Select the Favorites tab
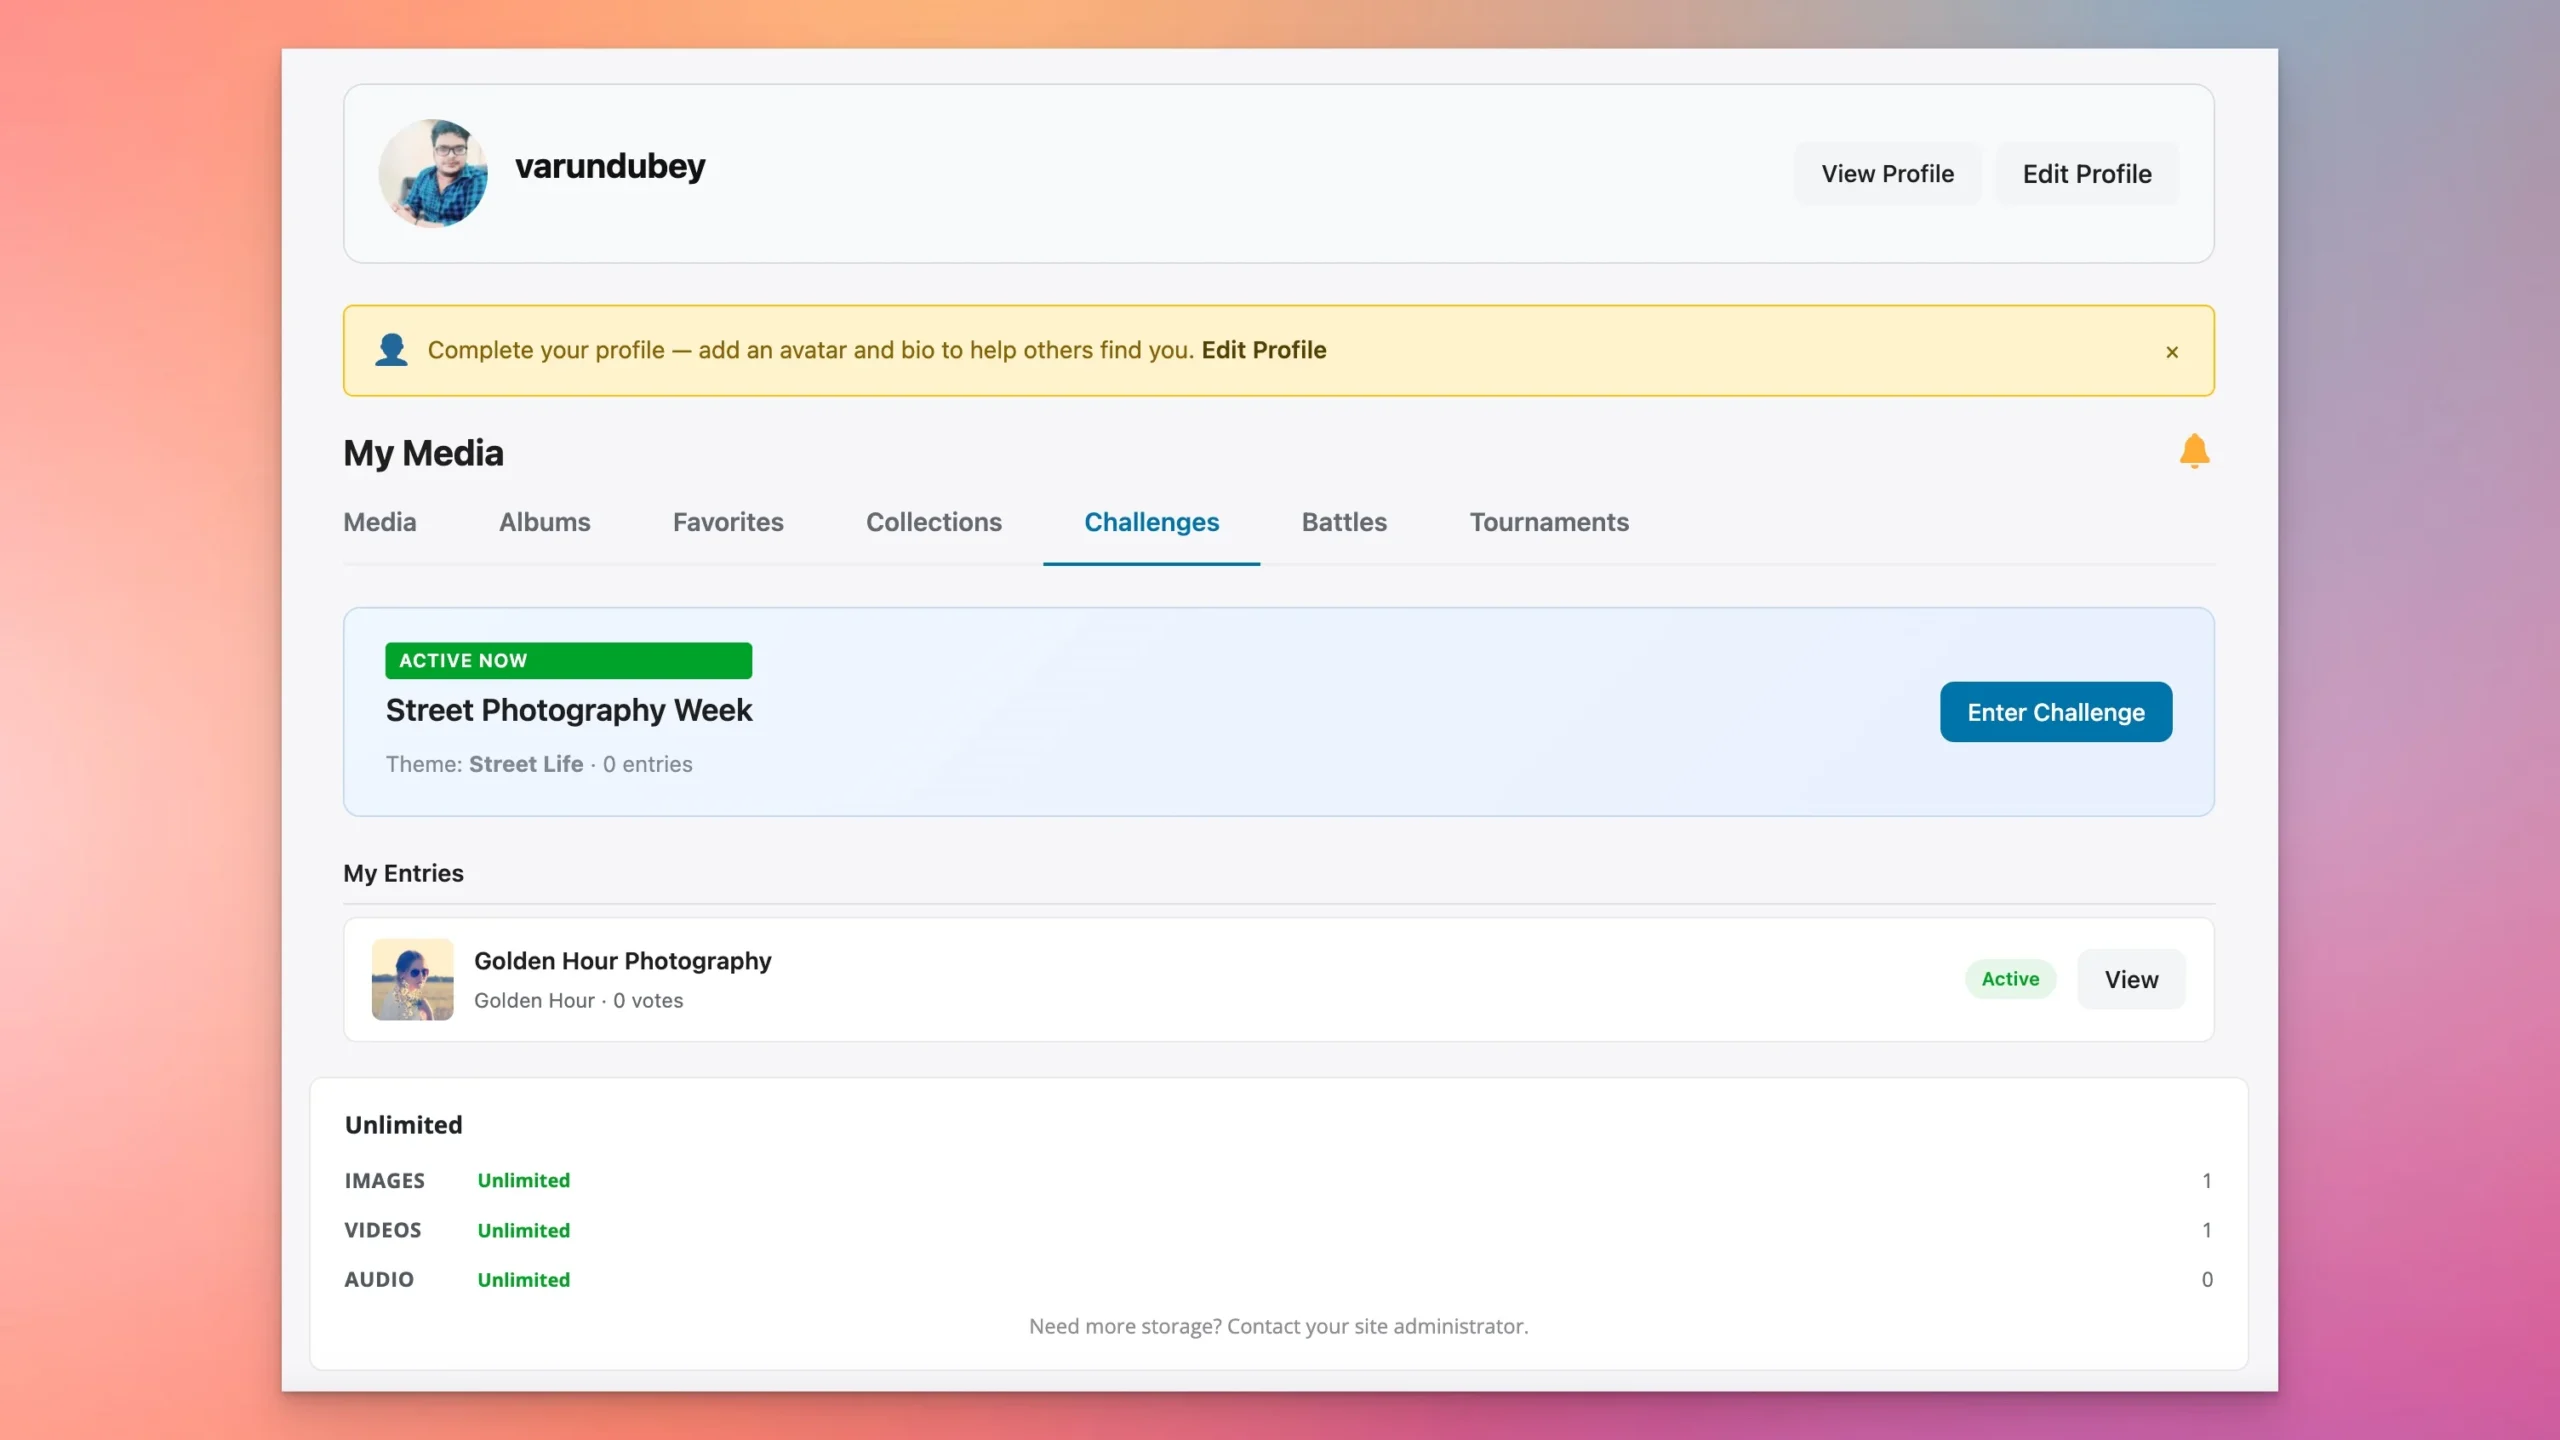This screenshot has height=1440, width=2560. 727,522
